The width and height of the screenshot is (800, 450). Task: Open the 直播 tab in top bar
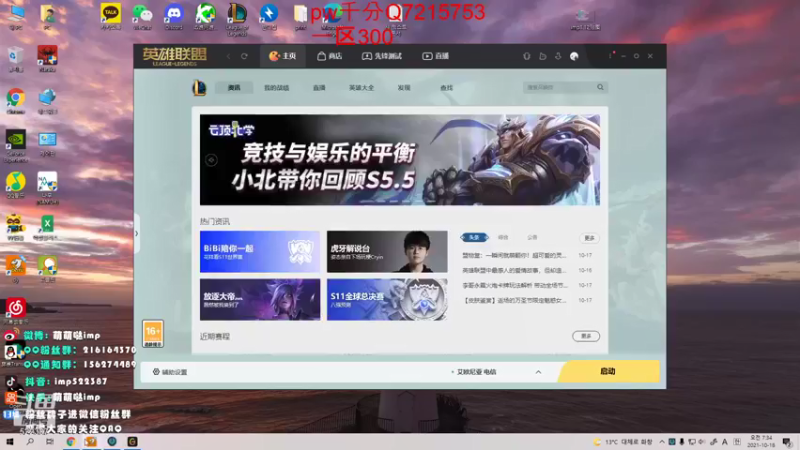point(436,56)
